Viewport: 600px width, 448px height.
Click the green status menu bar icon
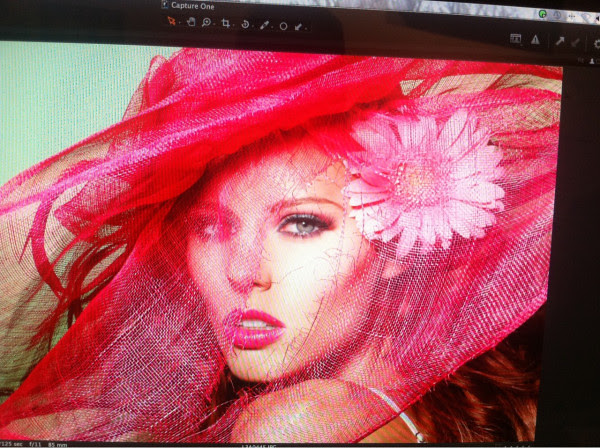pyautogui.click(x=542, y=14)
